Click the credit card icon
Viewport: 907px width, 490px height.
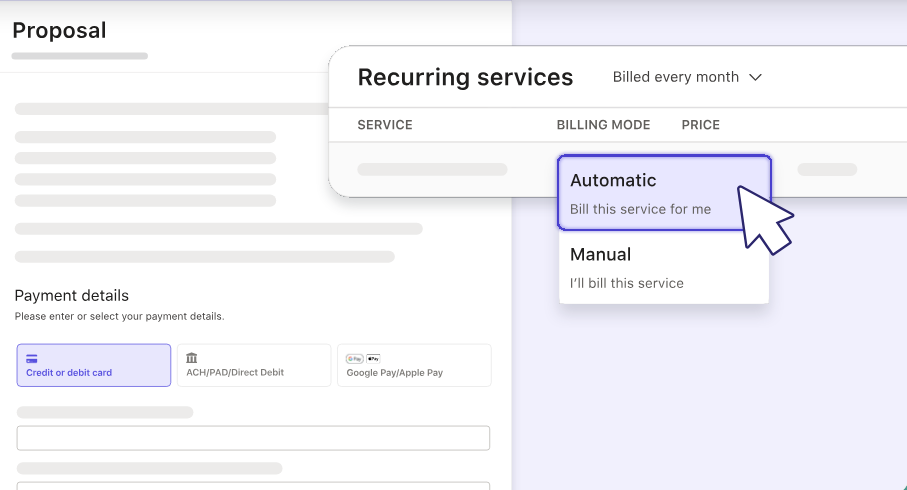coord(32,358)
